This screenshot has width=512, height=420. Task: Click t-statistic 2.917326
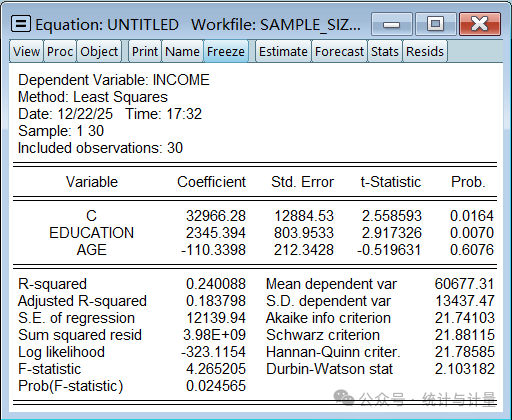(x=392, y=233)
